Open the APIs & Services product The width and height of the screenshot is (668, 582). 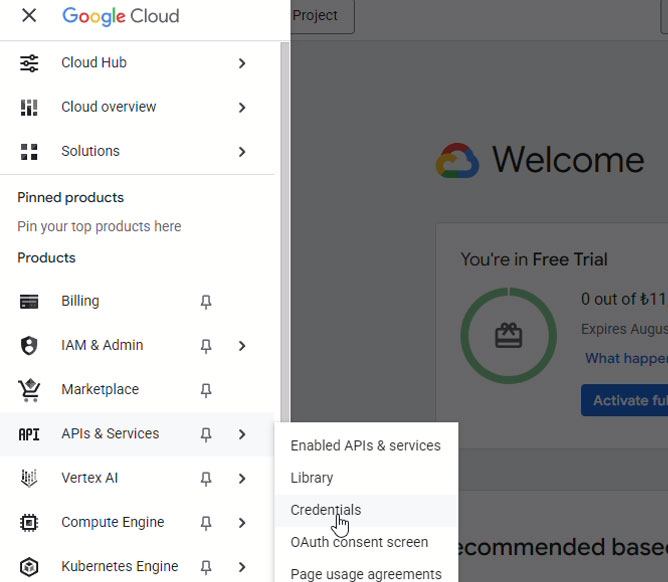click(x=137, y=434)
